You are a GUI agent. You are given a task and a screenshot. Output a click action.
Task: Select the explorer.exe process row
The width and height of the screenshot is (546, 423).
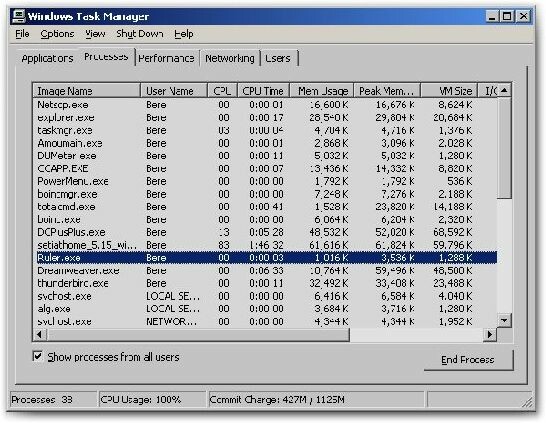point(265,118)
